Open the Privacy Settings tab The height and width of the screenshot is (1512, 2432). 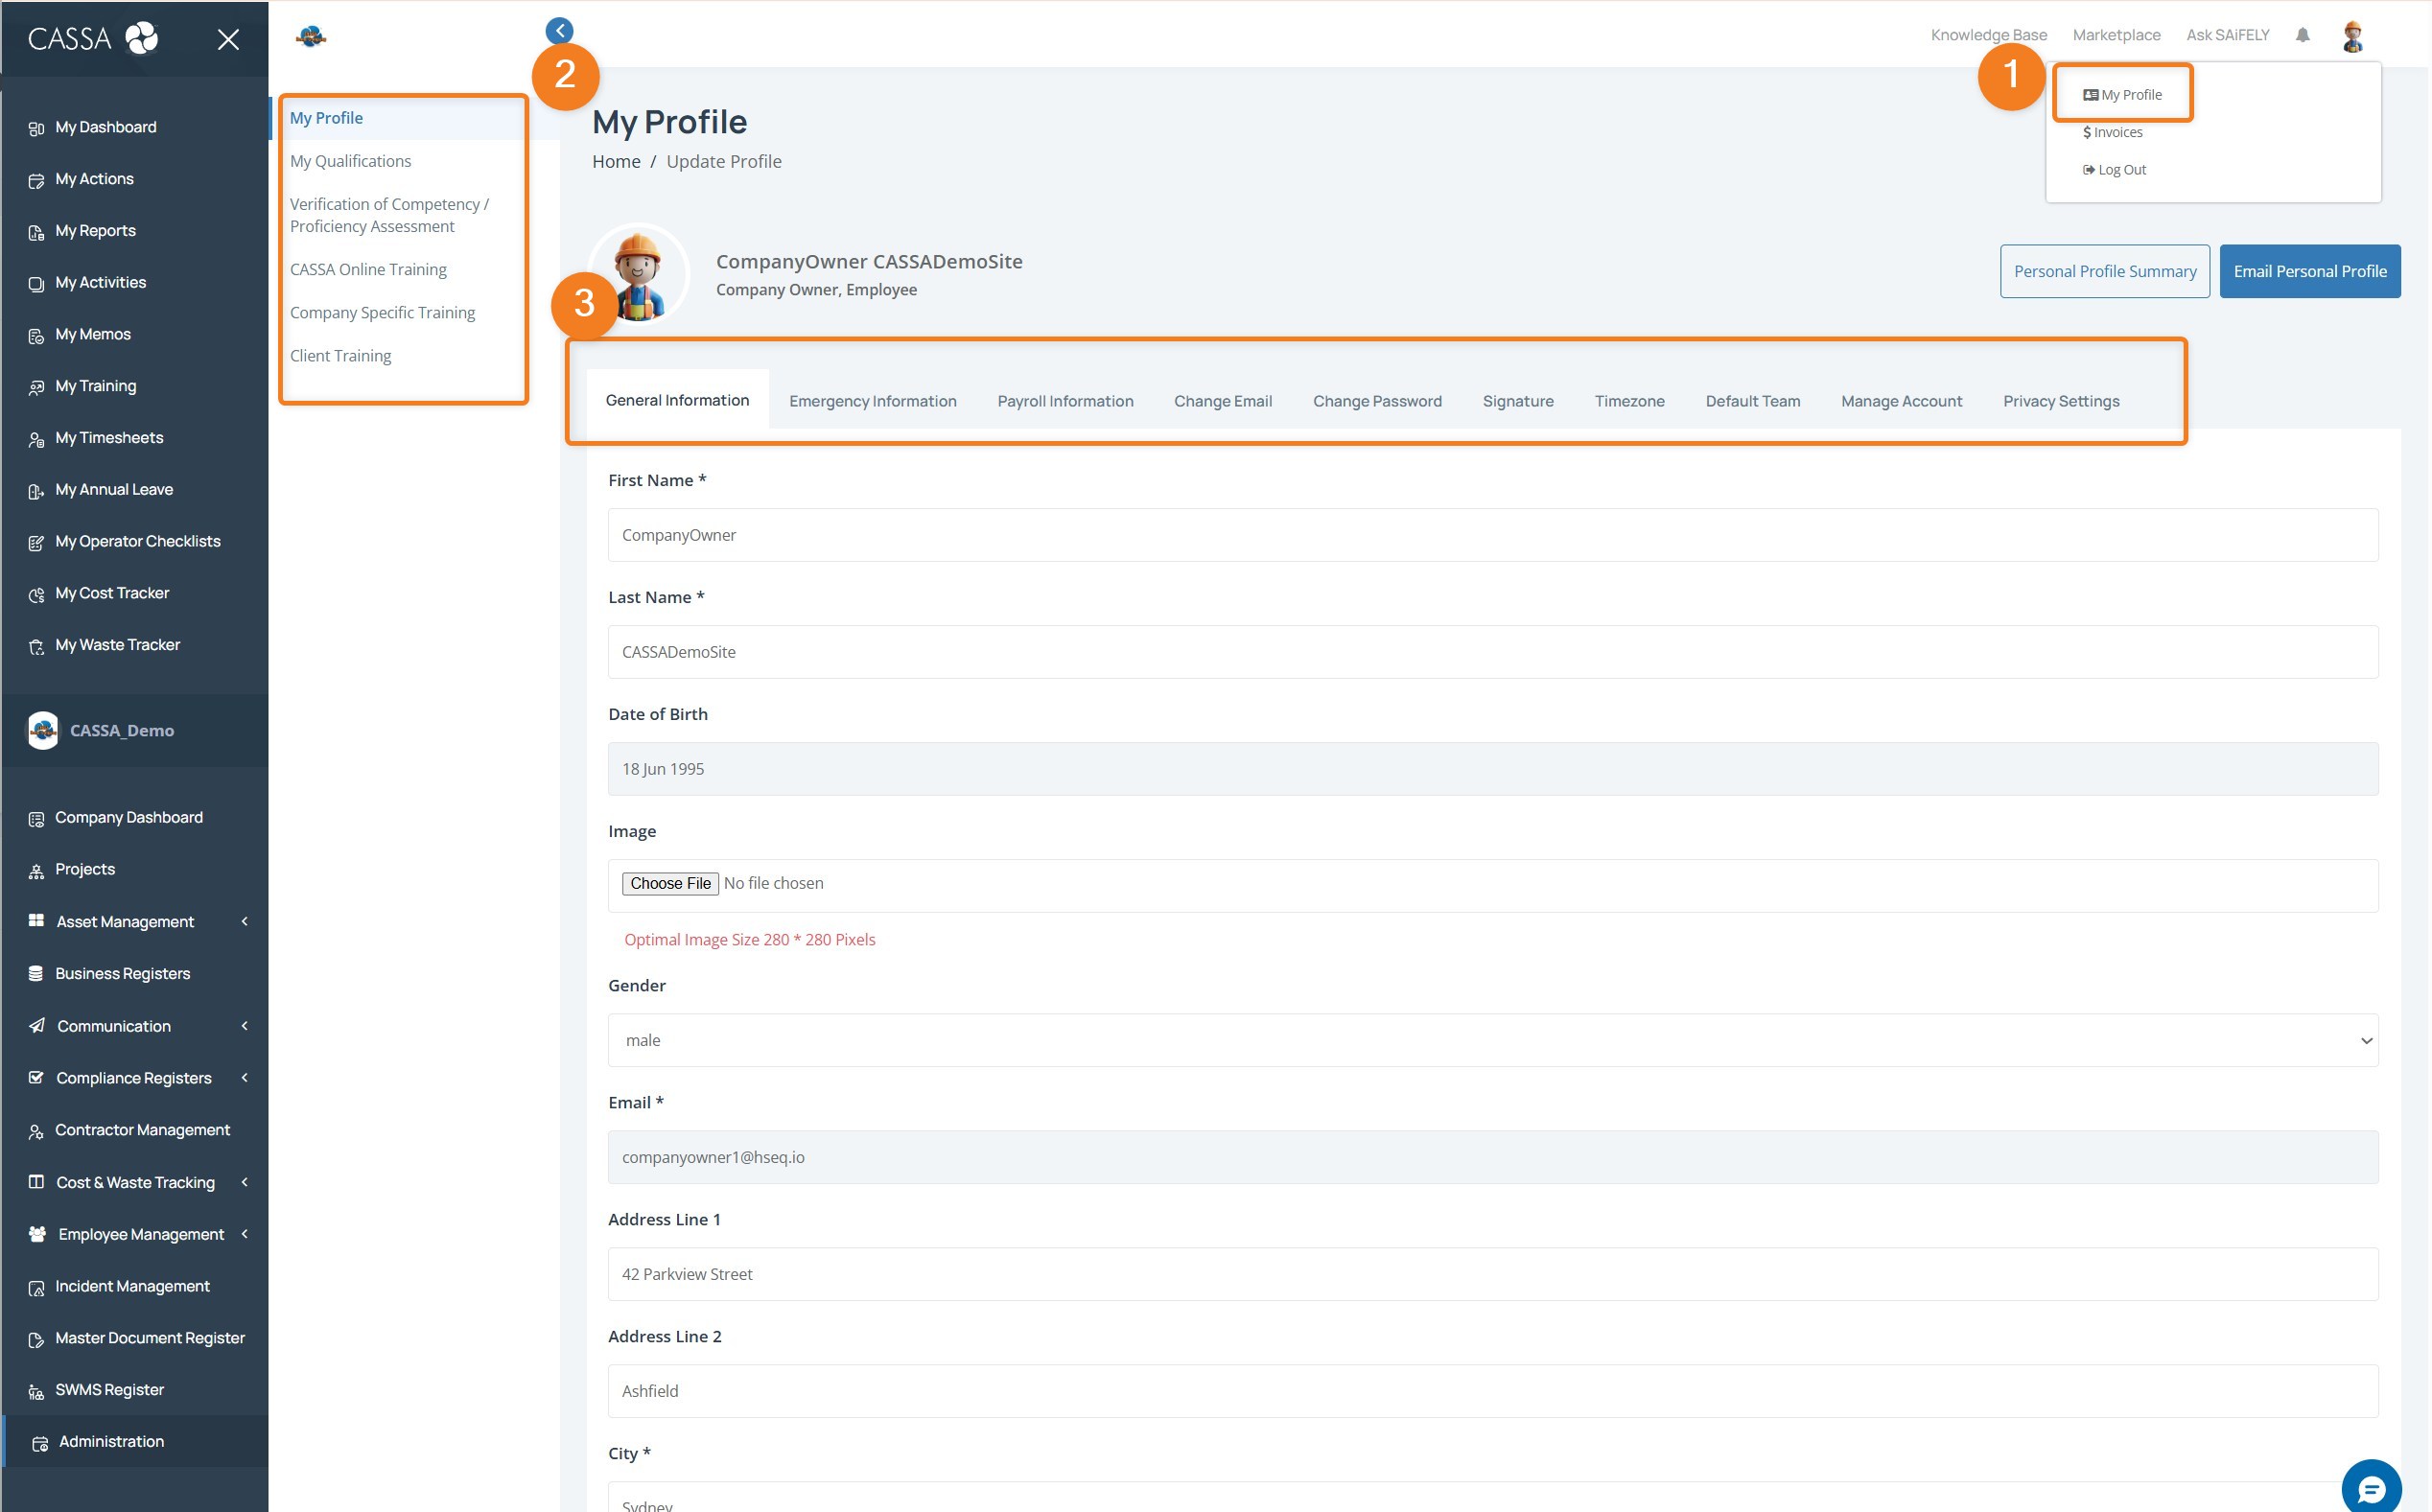click(2060, 401)
